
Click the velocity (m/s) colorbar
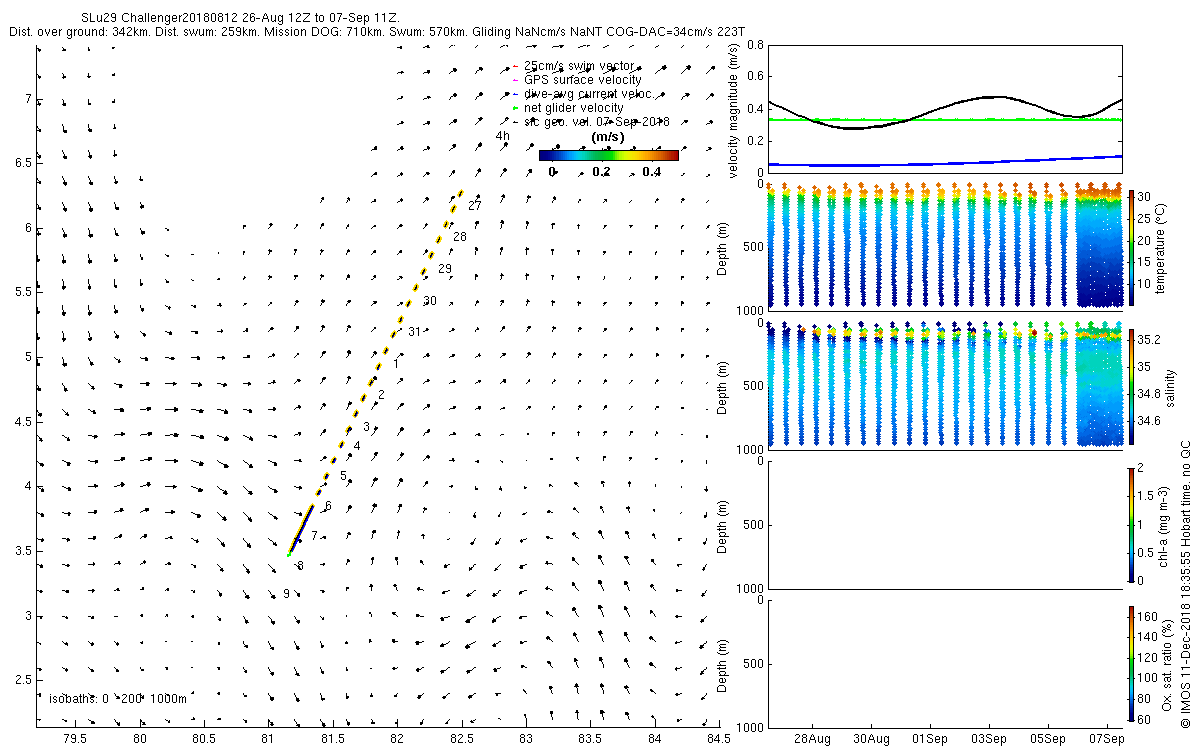pos(608,155)
